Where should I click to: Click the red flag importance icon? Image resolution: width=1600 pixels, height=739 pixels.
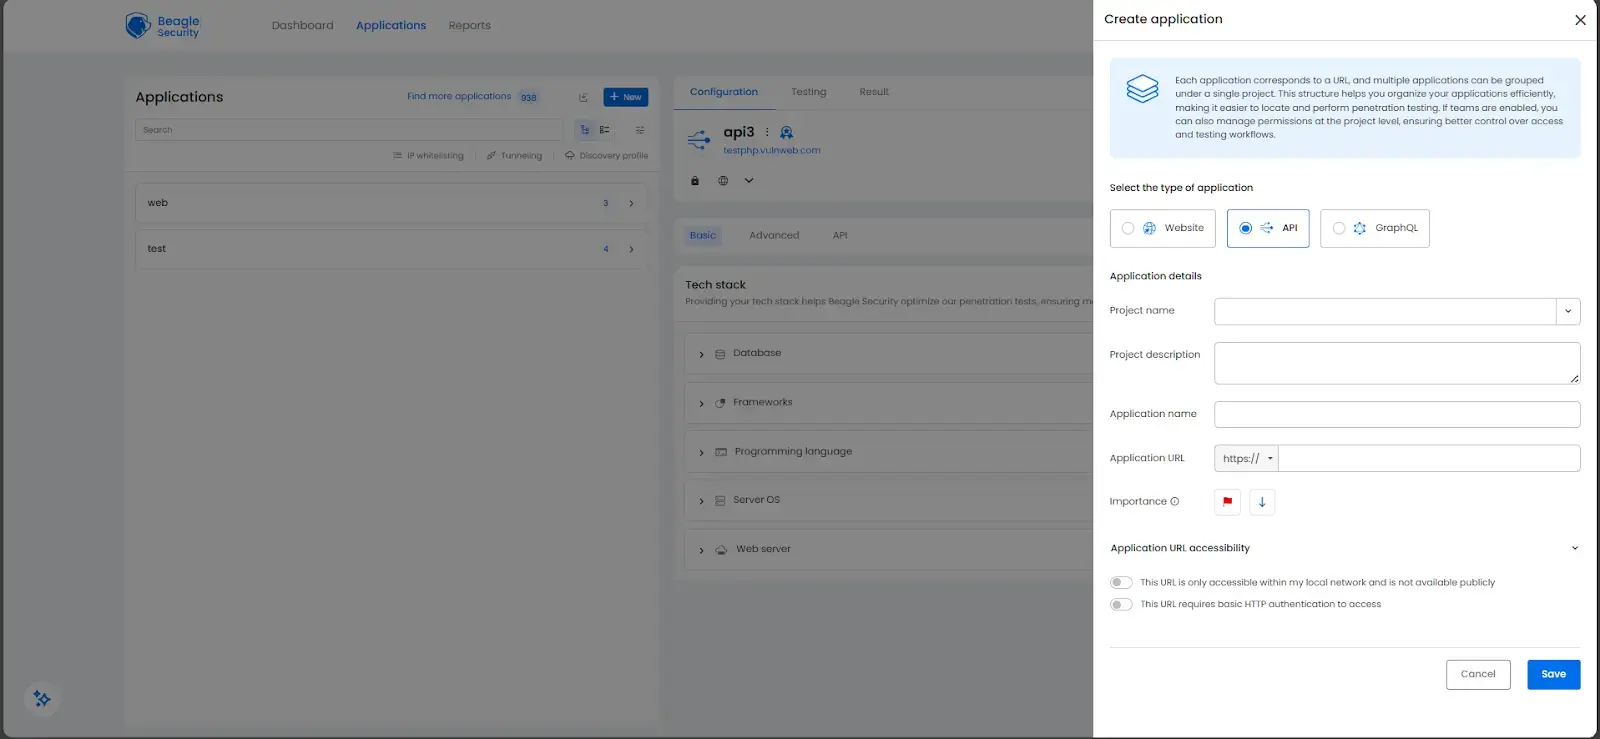1227,502
